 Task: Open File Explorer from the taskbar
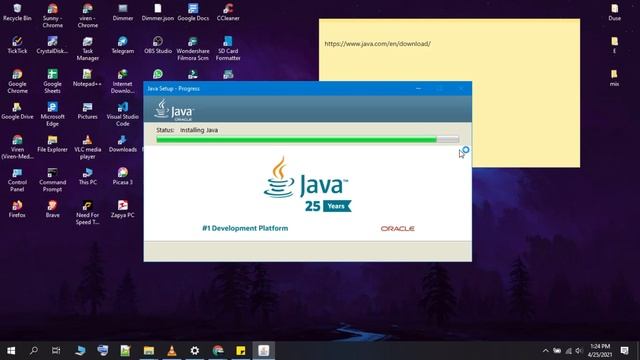[149, 350]
